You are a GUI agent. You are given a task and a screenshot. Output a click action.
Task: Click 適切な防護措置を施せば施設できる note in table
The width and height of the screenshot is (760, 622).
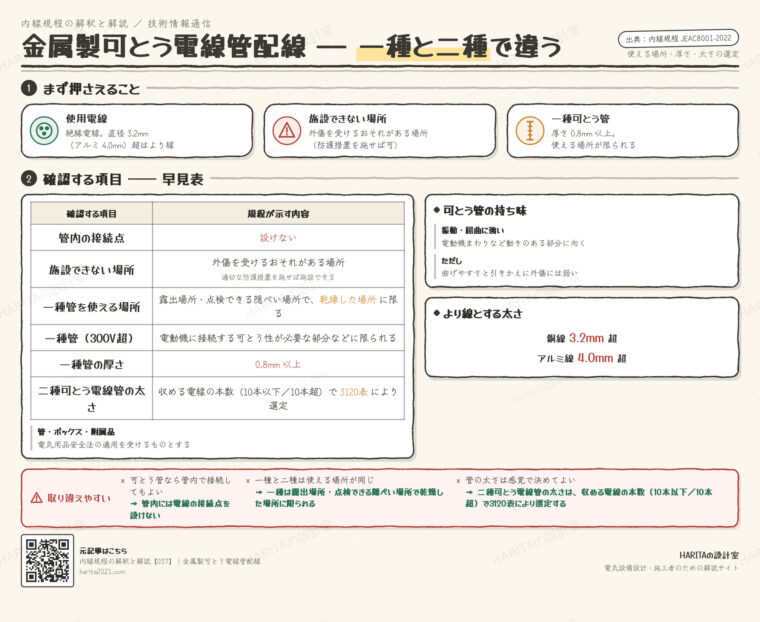[x=278, y=277]
